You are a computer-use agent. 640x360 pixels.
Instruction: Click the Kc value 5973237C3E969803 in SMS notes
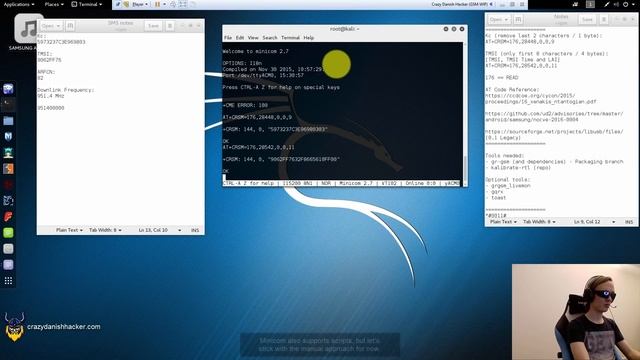(x=61, y=42)
